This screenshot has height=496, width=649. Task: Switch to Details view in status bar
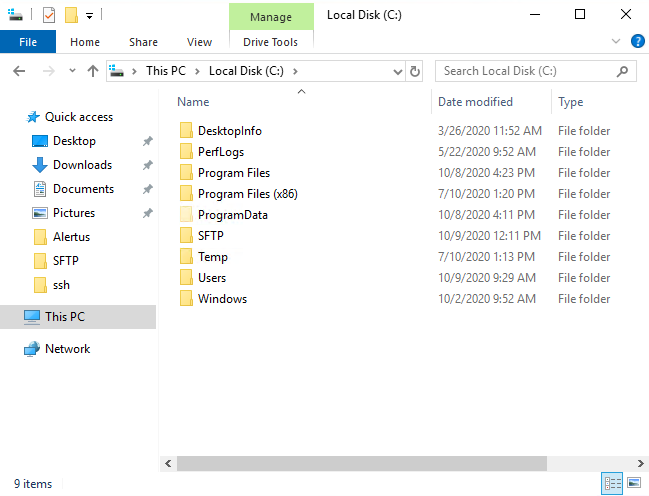612,483
